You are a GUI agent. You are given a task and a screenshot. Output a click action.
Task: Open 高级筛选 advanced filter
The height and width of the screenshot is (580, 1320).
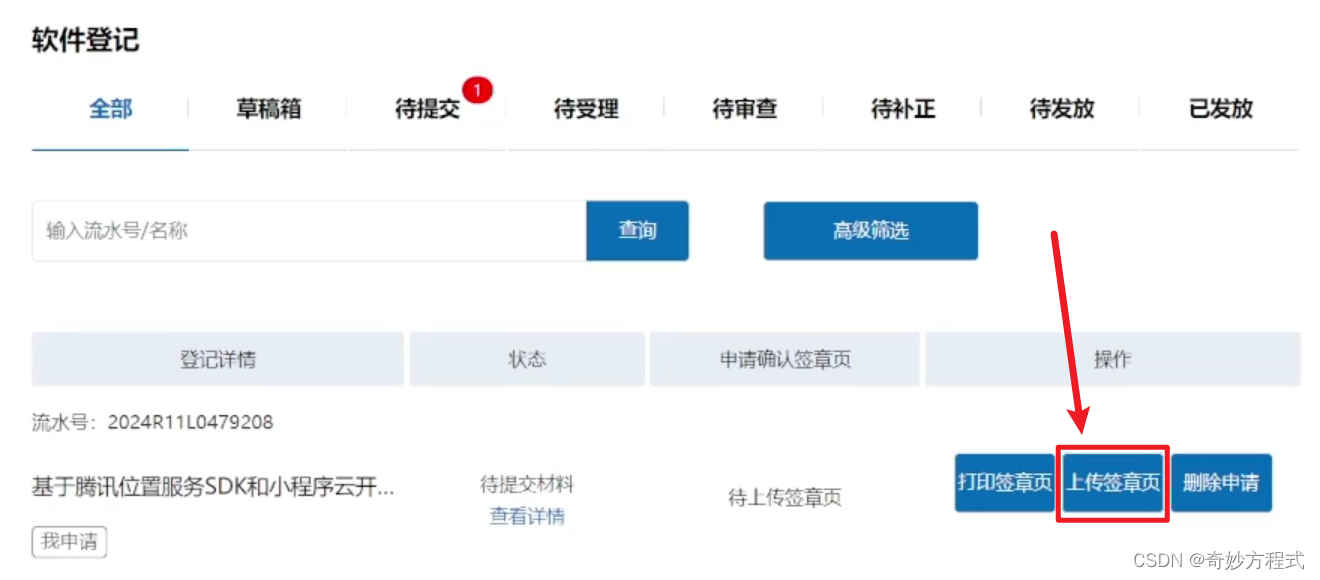[871, 231]
